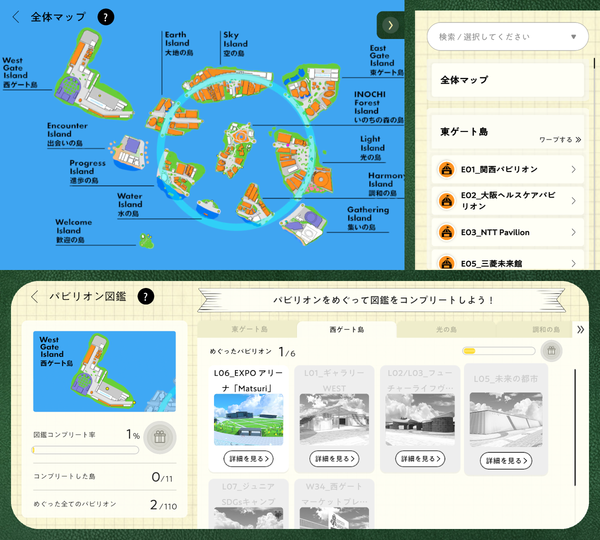The image size is (600, 540).
Task: Click the pavilion grid vertical scrollbar
Action: pos(575,428)
